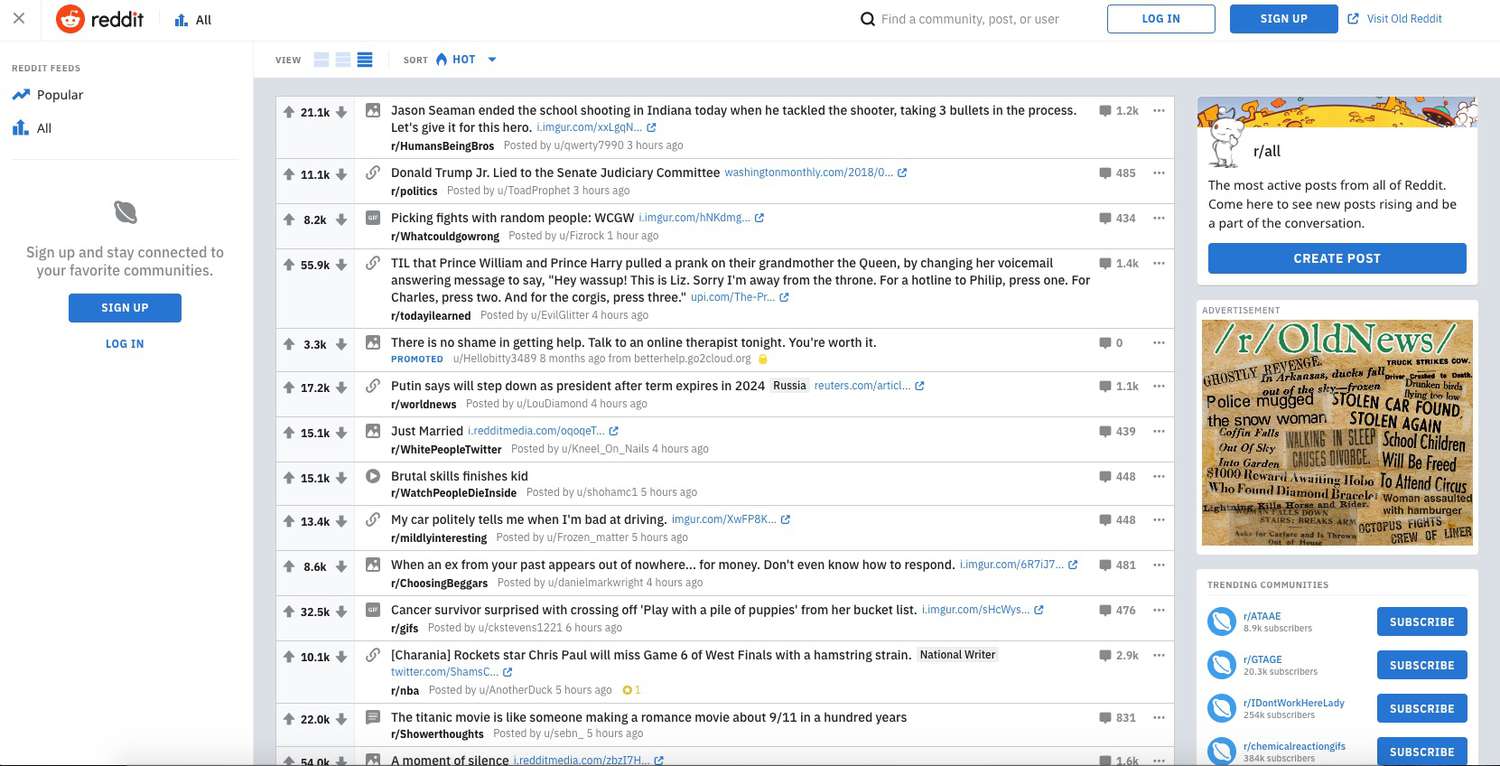Downvote the Prince William TIL post
Image resolution: width=1500 pixels, height=766 pixels.
[341, 265]
